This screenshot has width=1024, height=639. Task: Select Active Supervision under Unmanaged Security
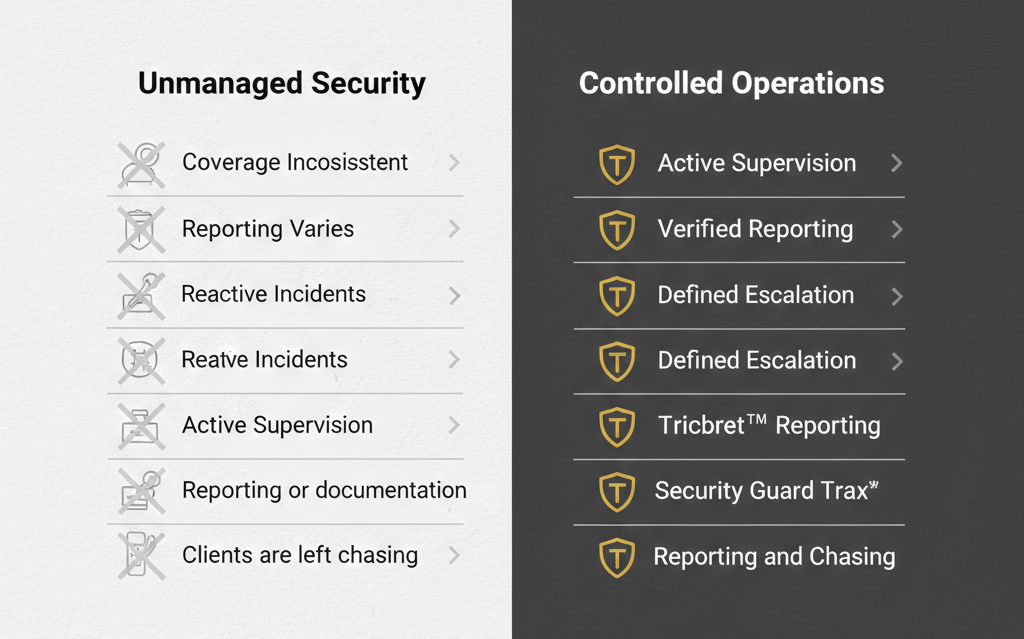(x=277, y=425)
